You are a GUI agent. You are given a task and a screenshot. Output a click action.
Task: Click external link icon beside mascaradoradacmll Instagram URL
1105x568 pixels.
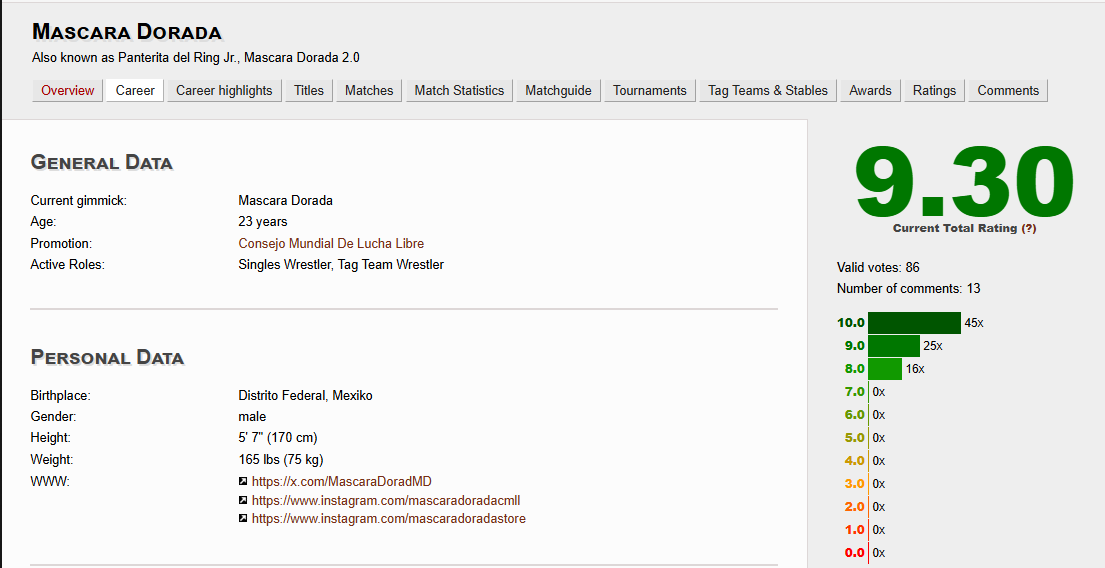243,500
